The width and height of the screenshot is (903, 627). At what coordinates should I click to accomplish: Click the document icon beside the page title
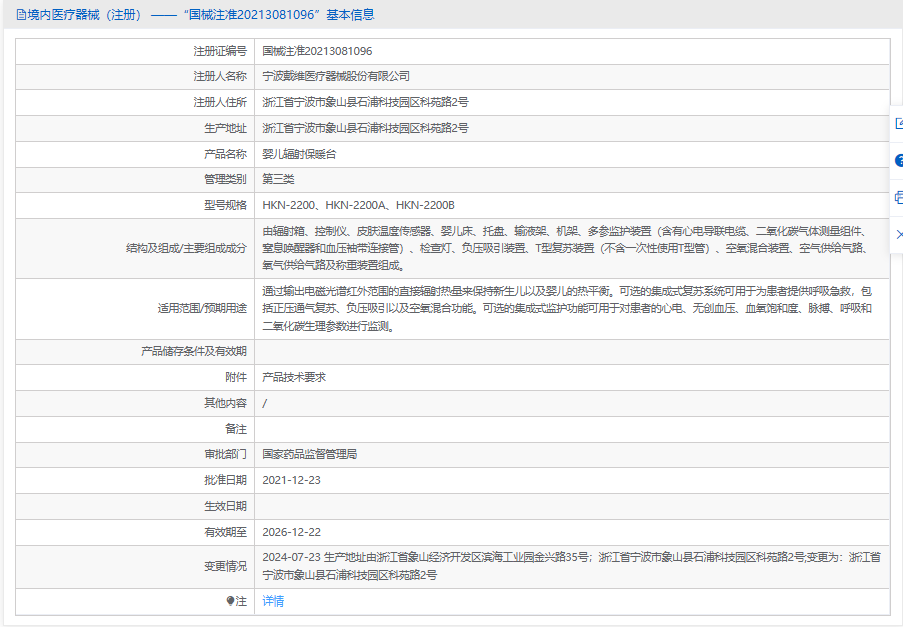[21, 15]
